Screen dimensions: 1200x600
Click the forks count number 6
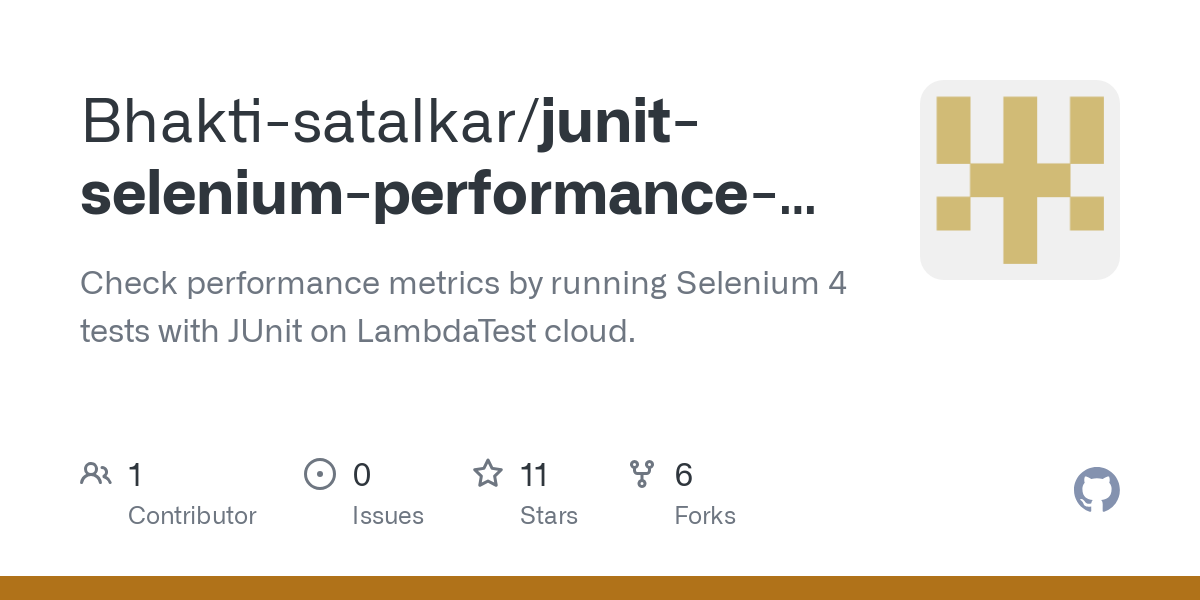tap(684, 474)
